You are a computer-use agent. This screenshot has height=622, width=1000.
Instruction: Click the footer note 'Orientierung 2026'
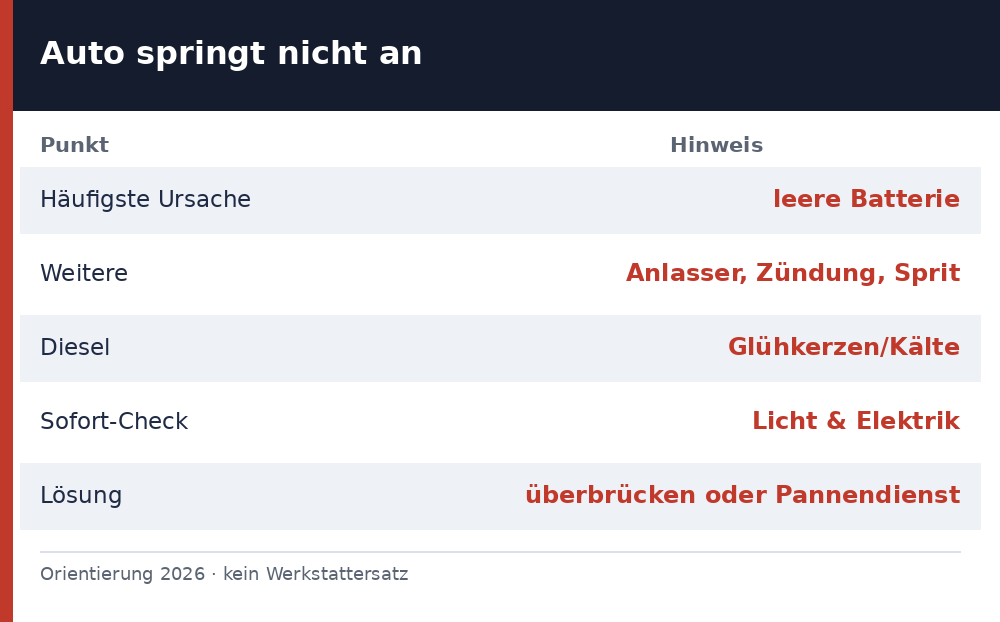tap(122, 574)
